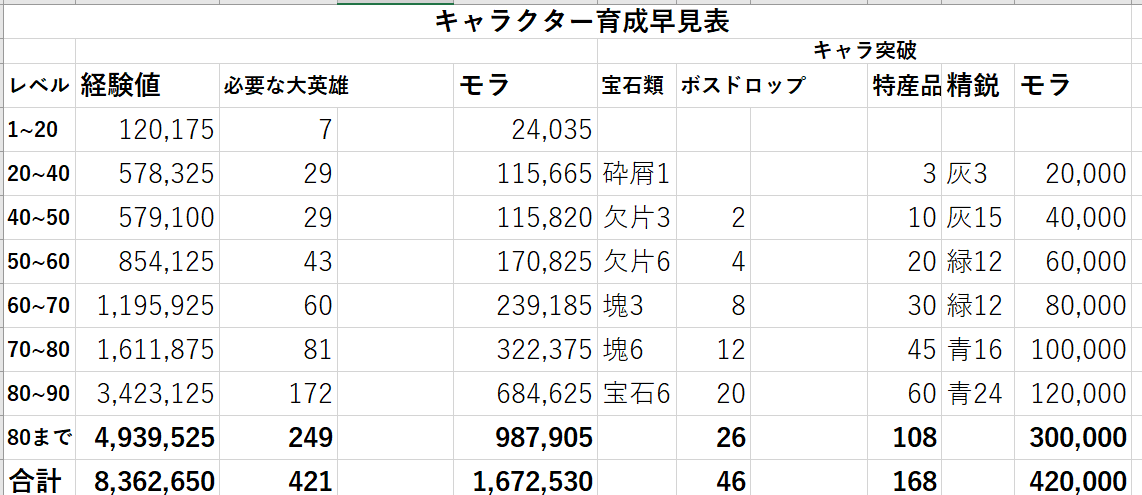This screenshot has width=1142, height=495.
Task: Select the mora cell 115,820
Action: 525,218
